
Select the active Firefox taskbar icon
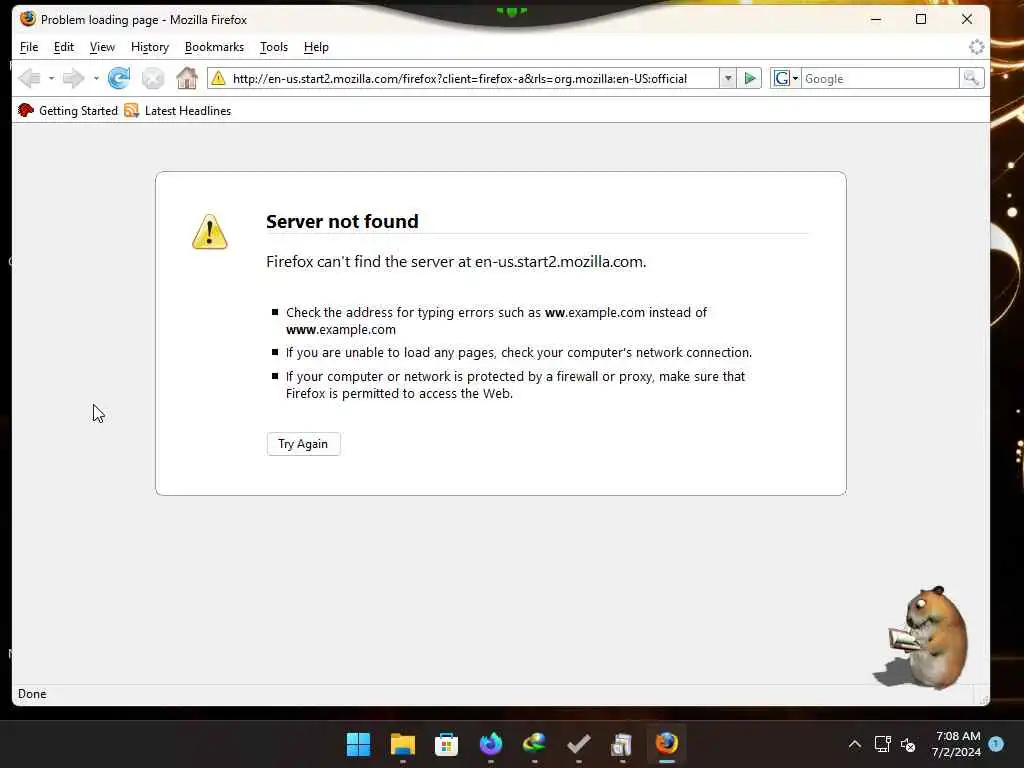[x=667, y=744]
